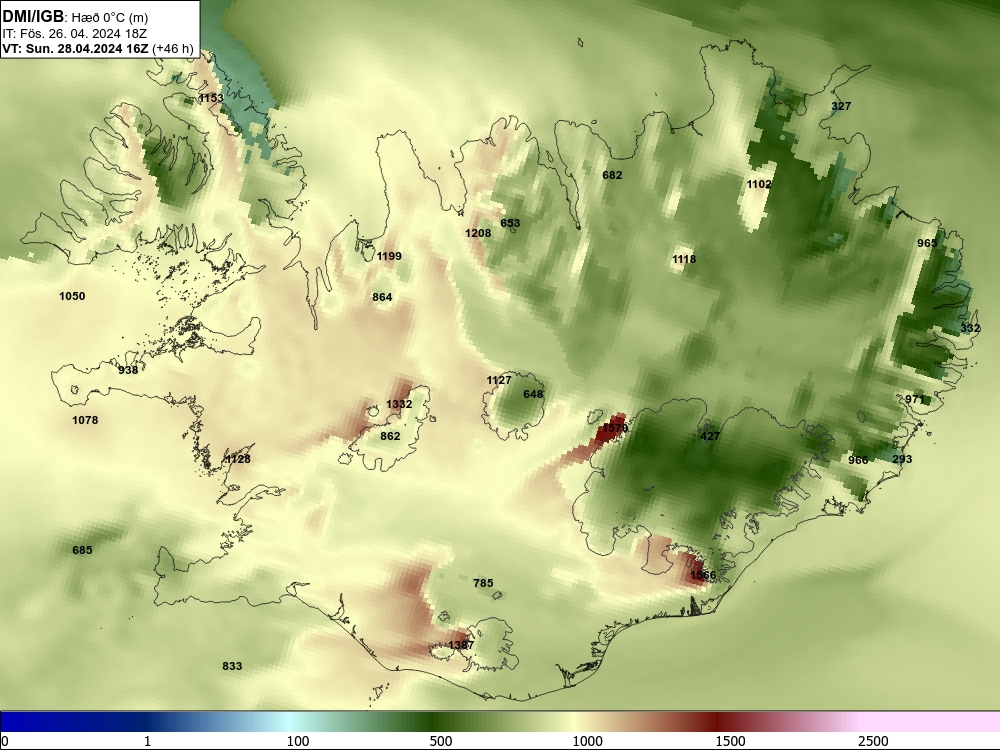This screenshot has width=1000, height=750.
Task: Click the 327 value in the northeast
Action: click(841, 106)
